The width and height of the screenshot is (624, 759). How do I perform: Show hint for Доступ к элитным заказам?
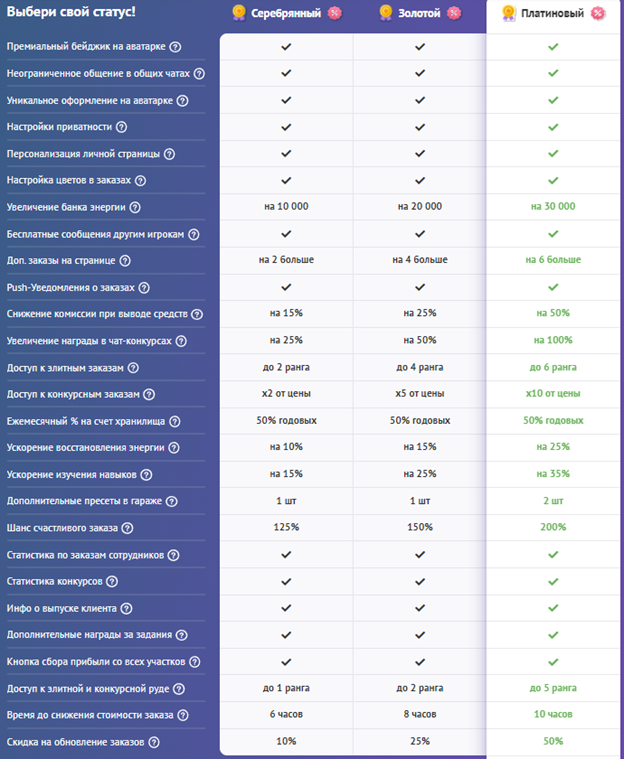coord(133,368)
